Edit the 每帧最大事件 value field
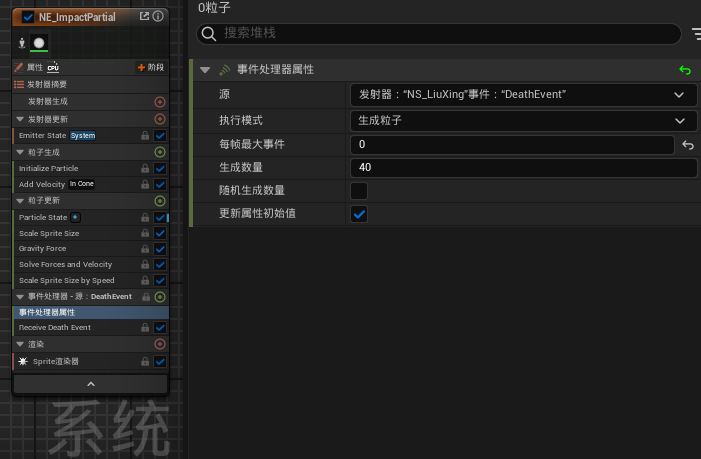This screenshot has height=459, width=701. pos(512,145)
